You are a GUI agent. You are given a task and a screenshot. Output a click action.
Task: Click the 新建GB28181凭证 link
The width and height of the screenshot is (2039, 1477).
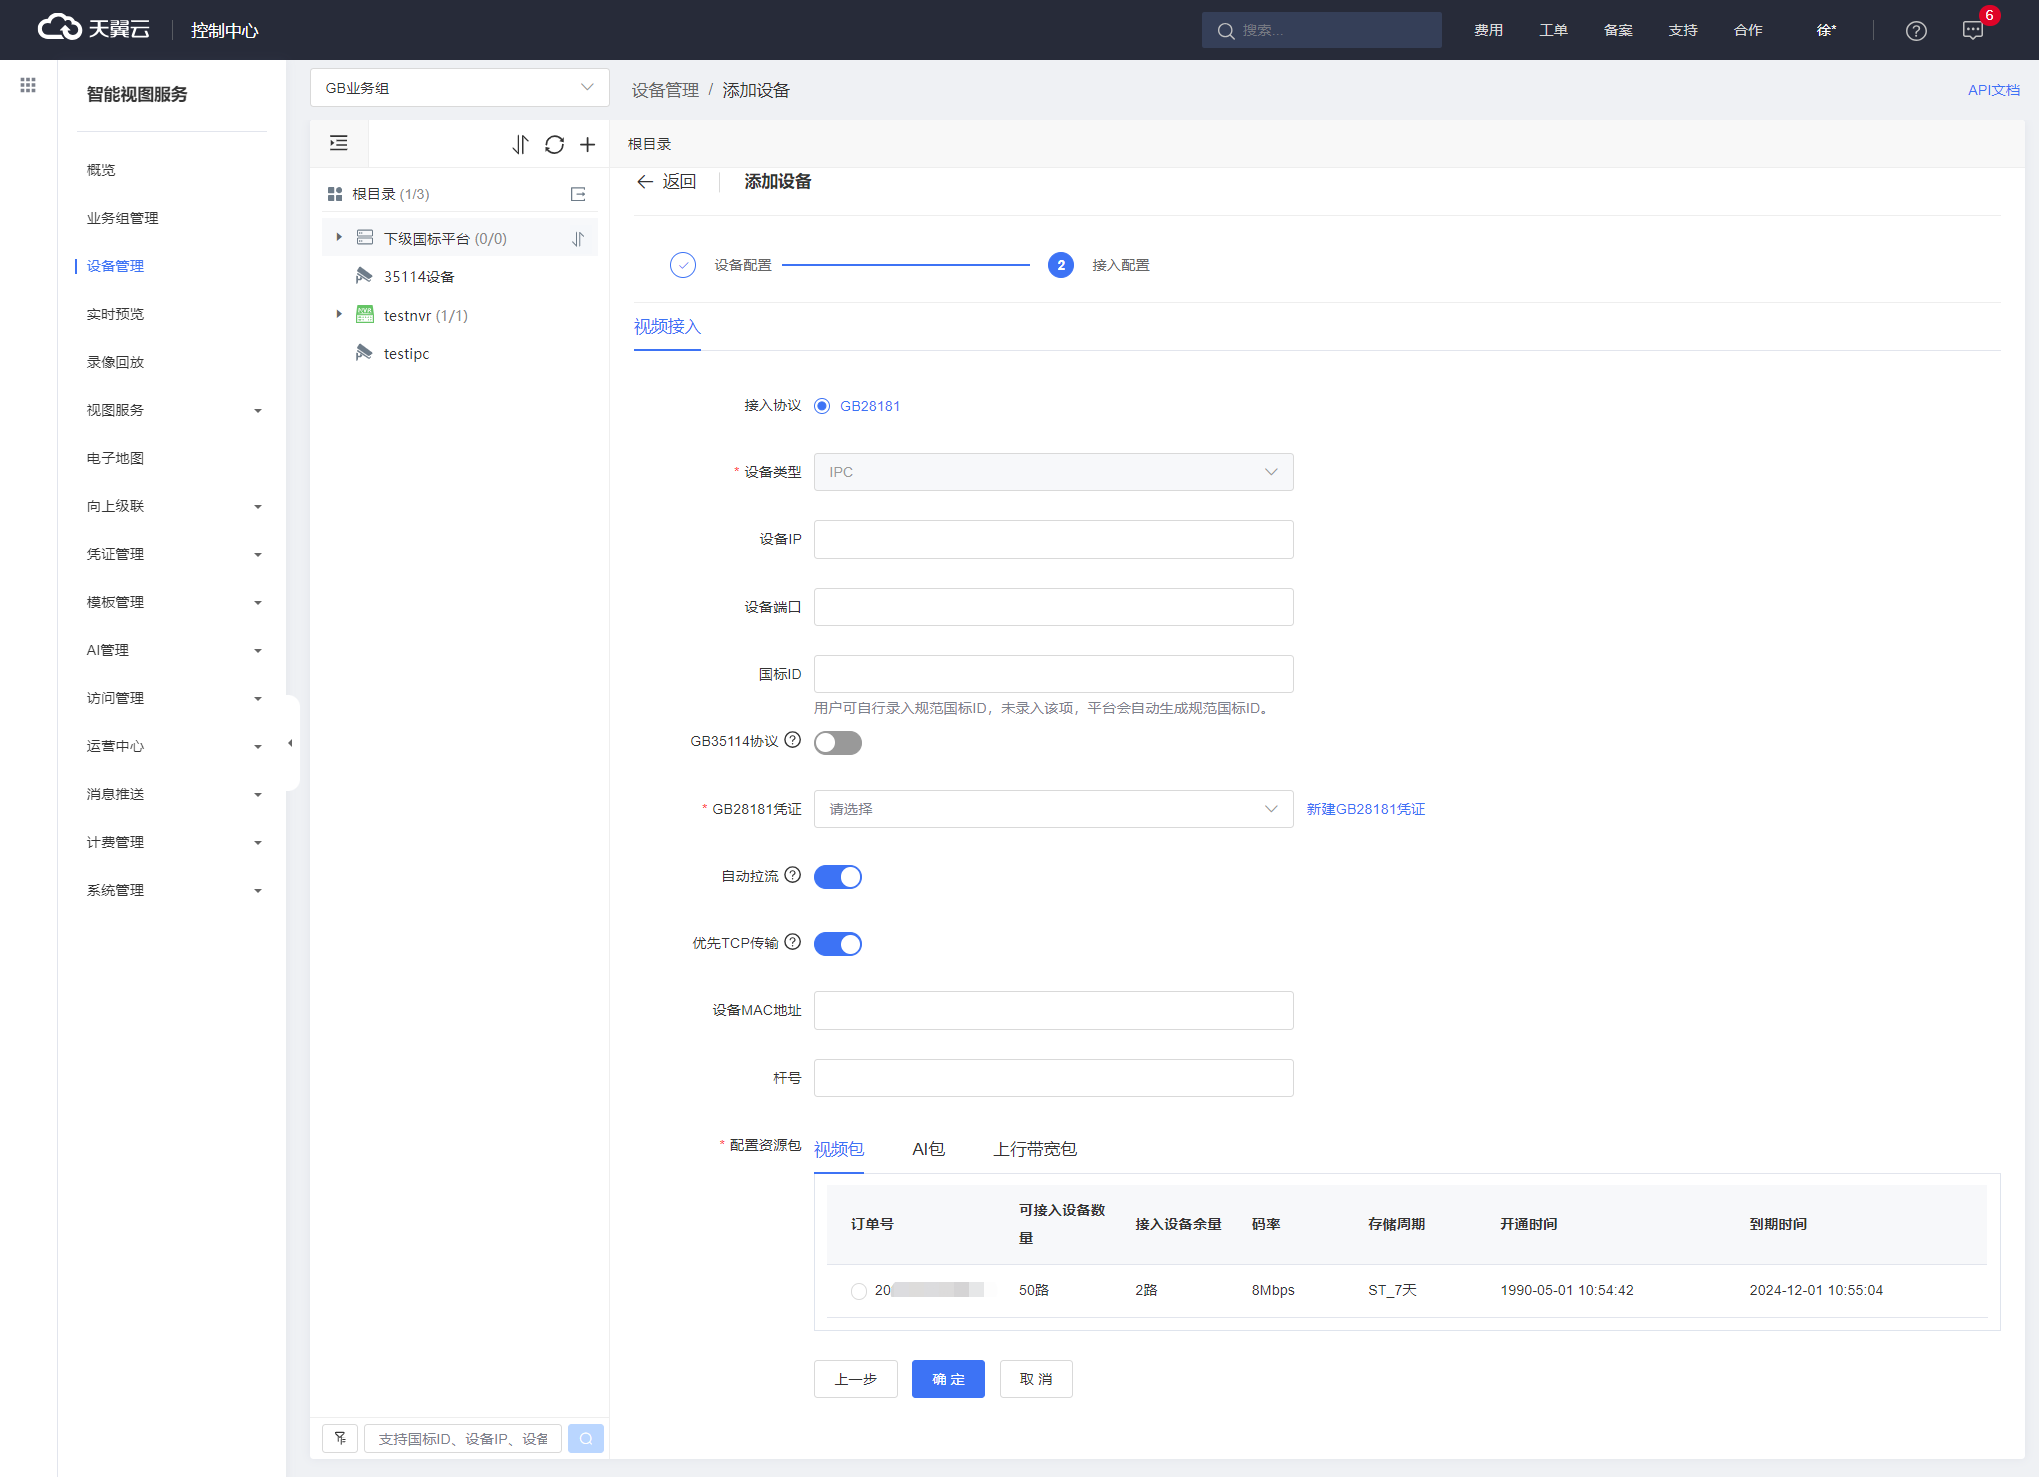1365,809
